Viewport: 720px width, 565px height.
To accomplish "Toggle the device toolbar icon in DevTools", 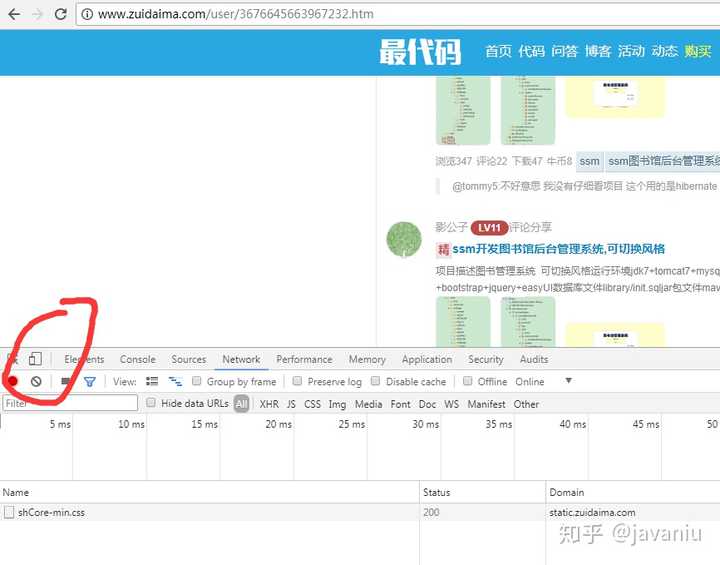I will coord(35,359).
